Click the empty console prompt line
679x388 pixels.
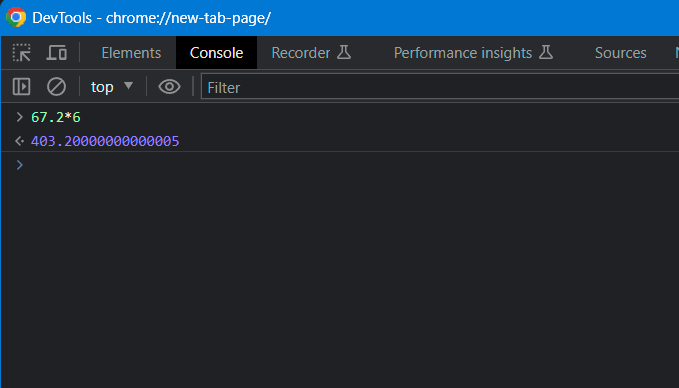click(x=340, y=165)
